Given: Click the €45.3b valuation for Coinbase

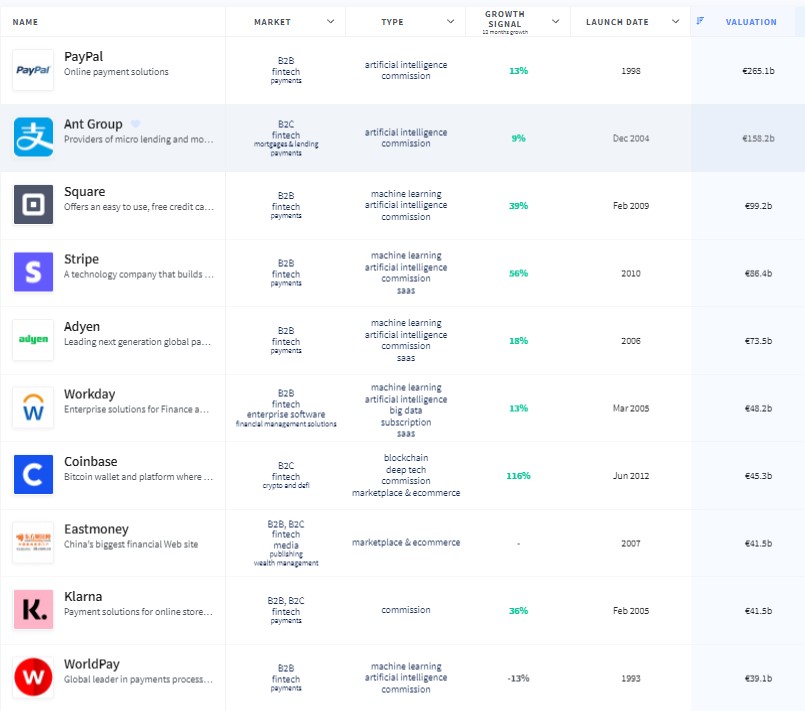Looking at the screenshot, I should tap(758, 476).
